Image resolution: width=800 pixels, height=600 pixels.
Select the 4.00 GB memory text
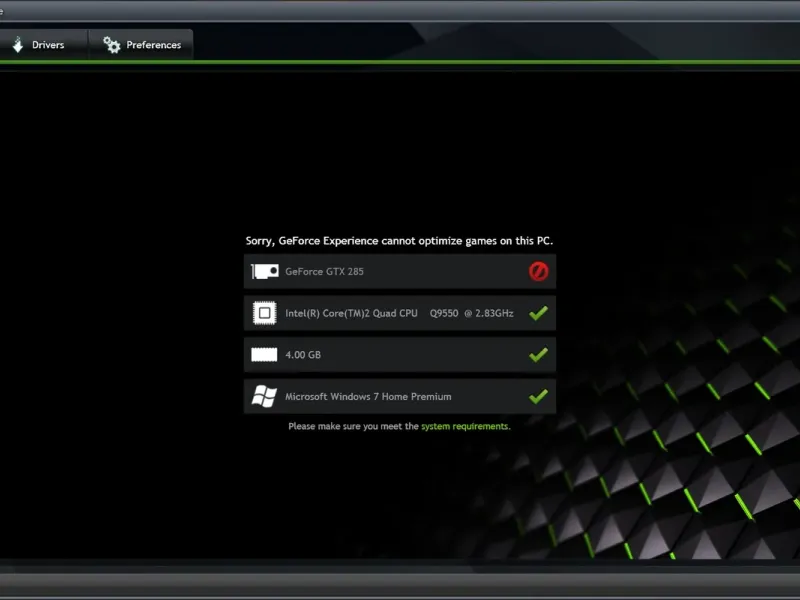[303, 355]
